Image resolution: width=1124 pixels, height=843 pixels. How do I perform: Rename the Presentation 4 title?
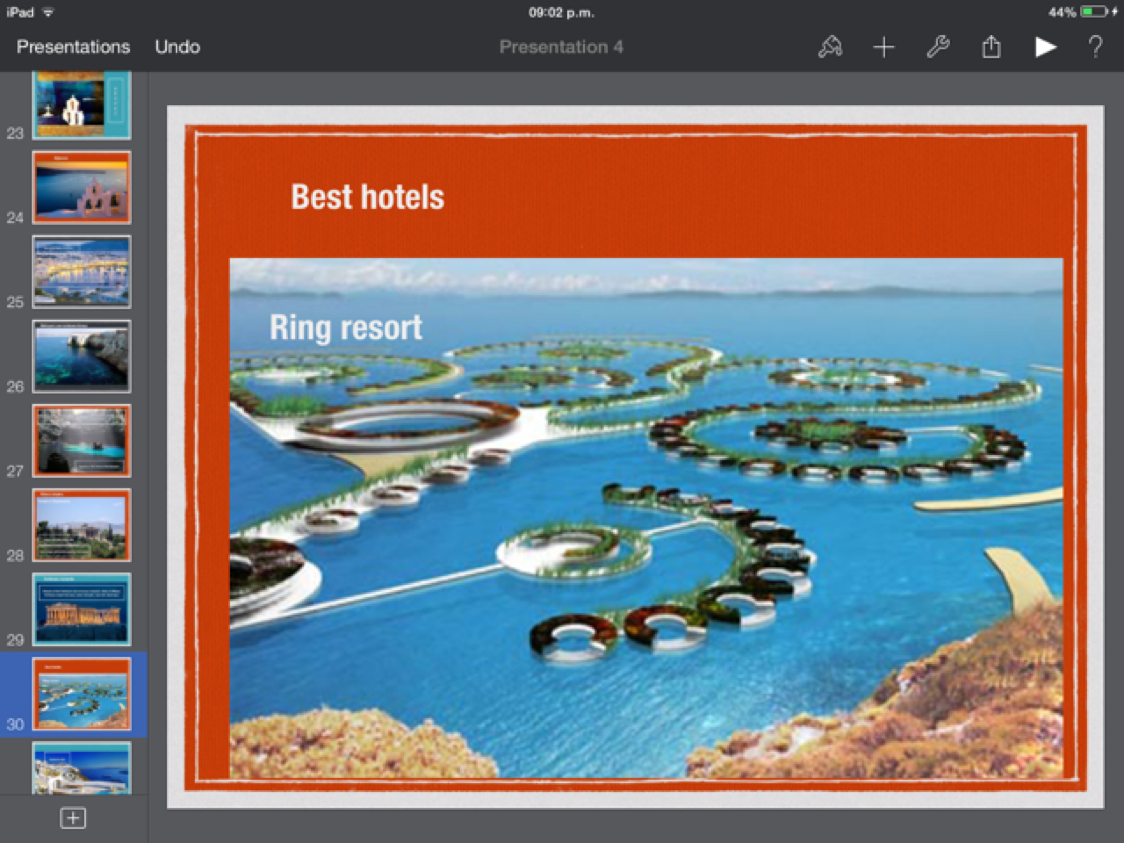click(561, 47)
